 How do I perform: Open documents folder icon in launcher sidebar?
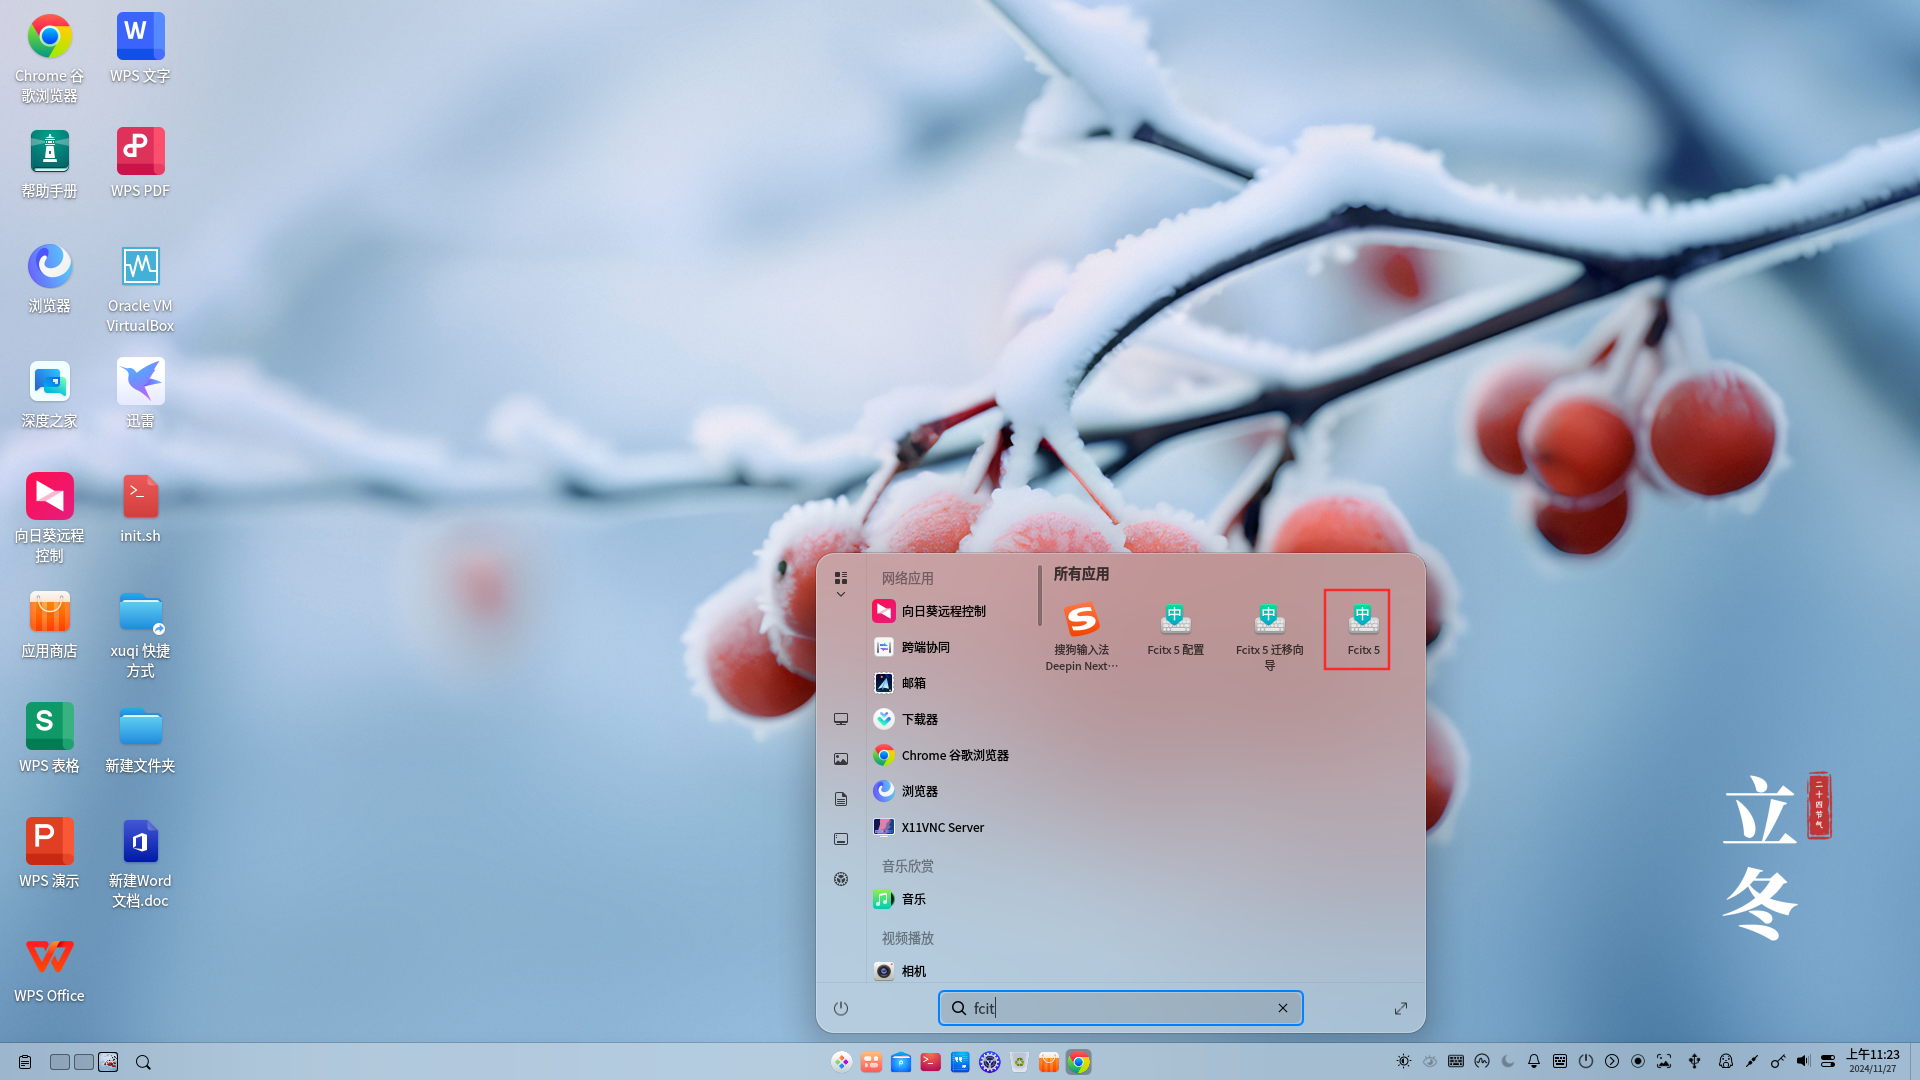(x=841, y=799)
